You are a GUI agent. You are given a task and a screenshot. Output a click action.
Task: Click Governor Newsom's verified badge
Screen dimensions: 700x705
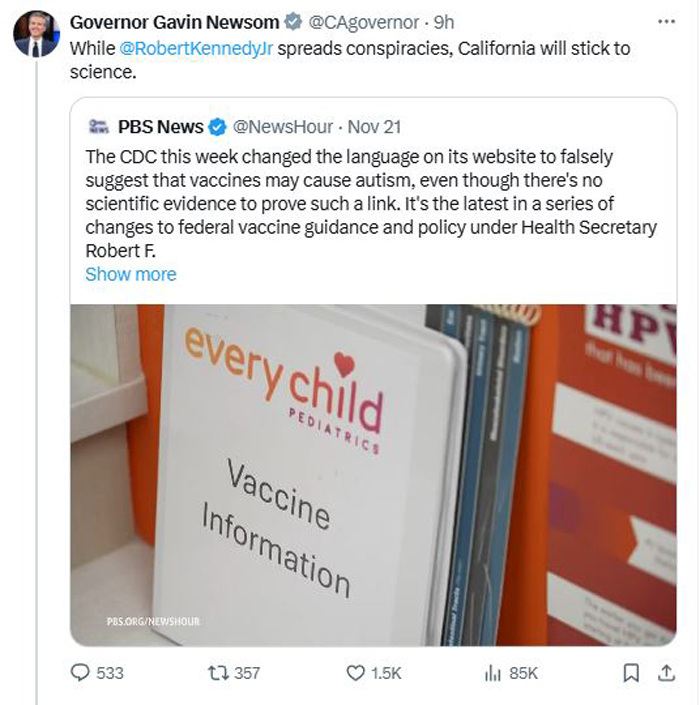[x=293, y=22]
